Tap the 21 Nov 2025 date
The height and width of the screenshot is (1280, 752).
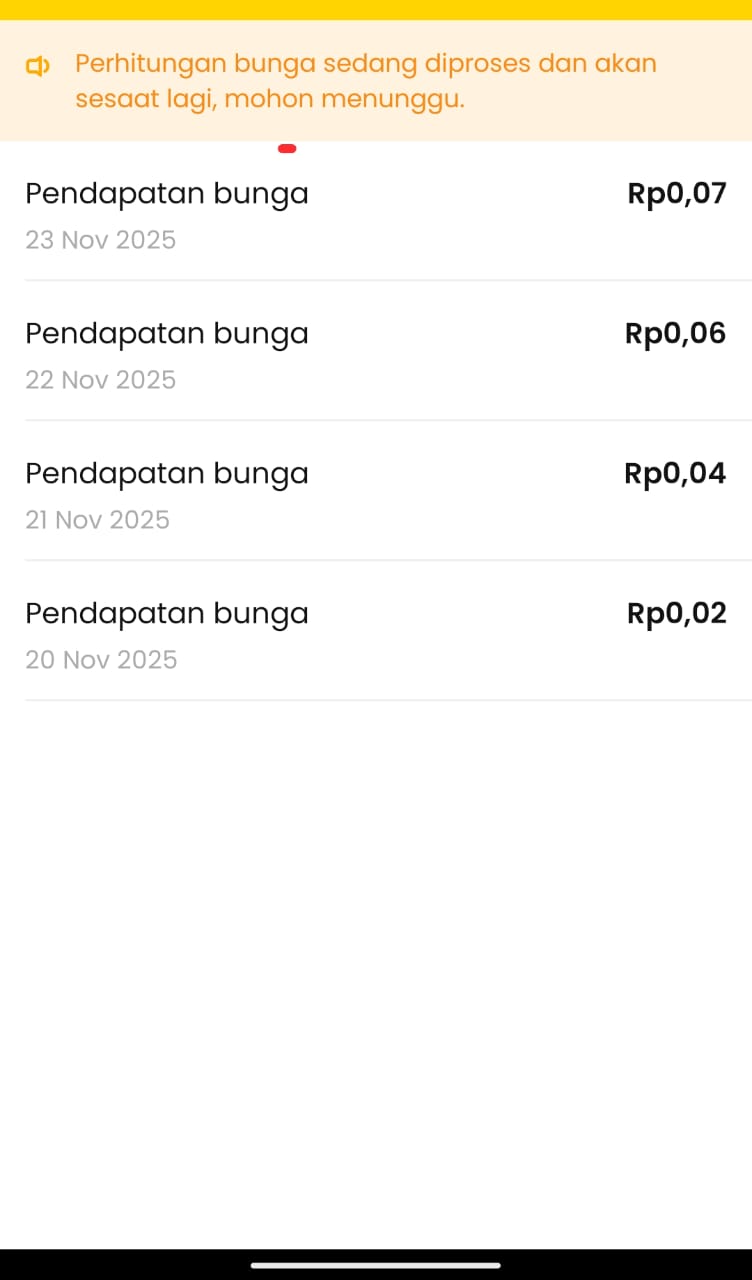coord(98,520)
